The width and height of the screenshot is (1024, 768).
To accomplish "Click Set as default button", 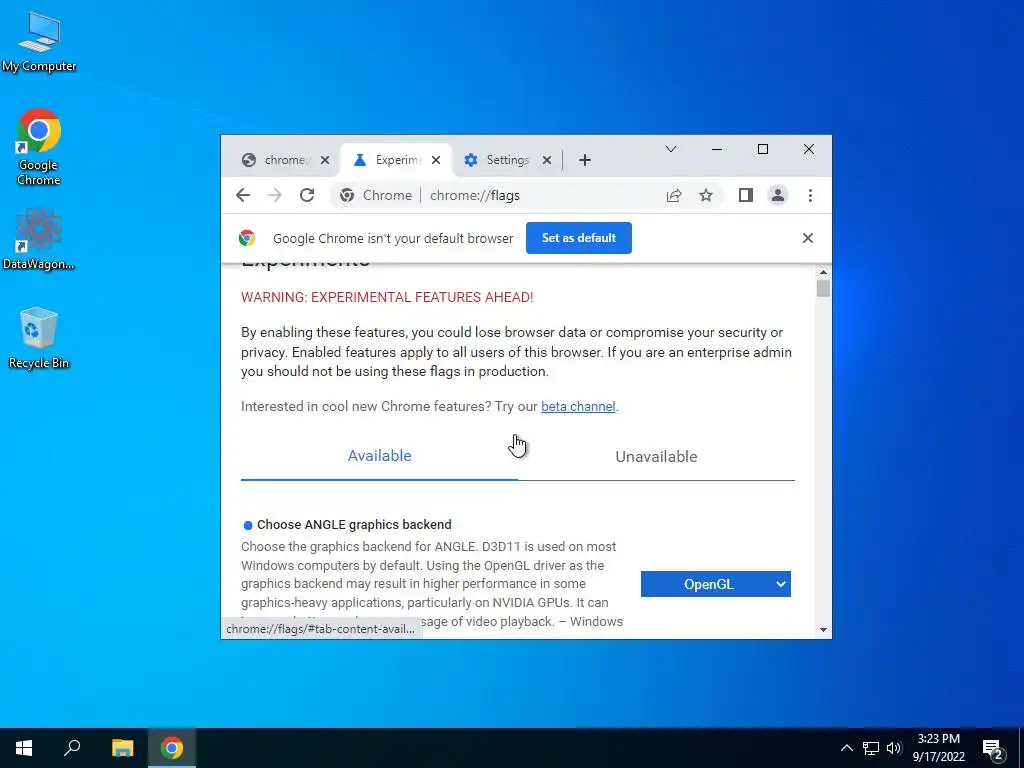I will click(x=579, y=238).
